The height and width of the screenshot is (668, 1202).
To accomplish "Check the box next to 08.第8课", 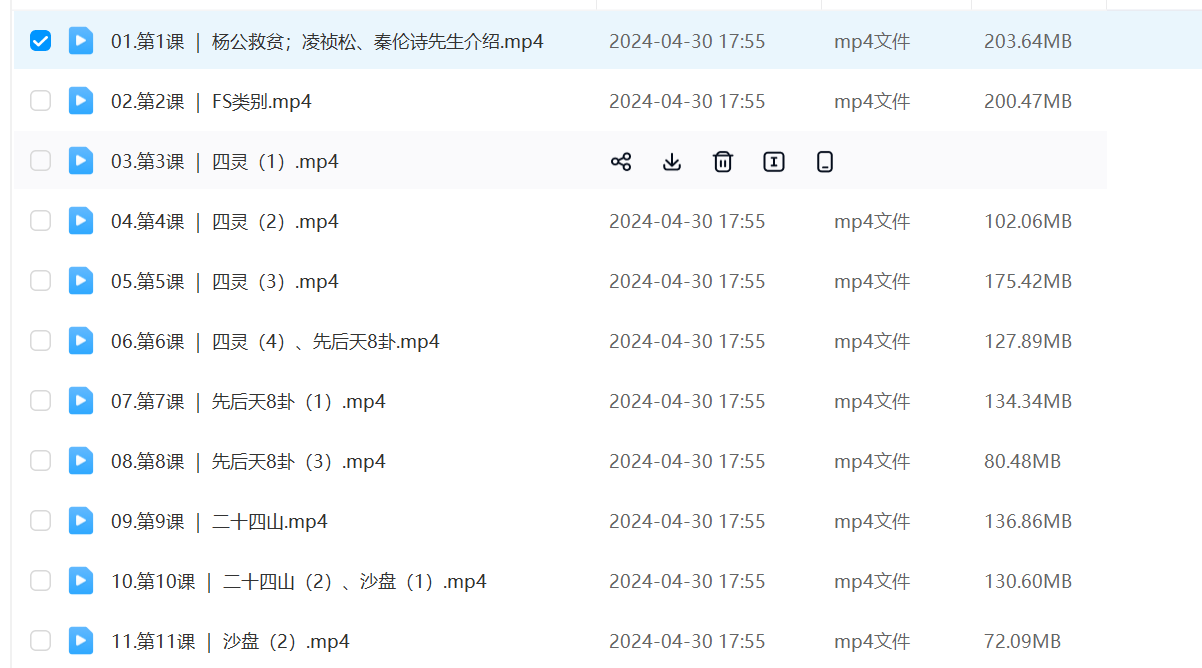I will 40,461.
